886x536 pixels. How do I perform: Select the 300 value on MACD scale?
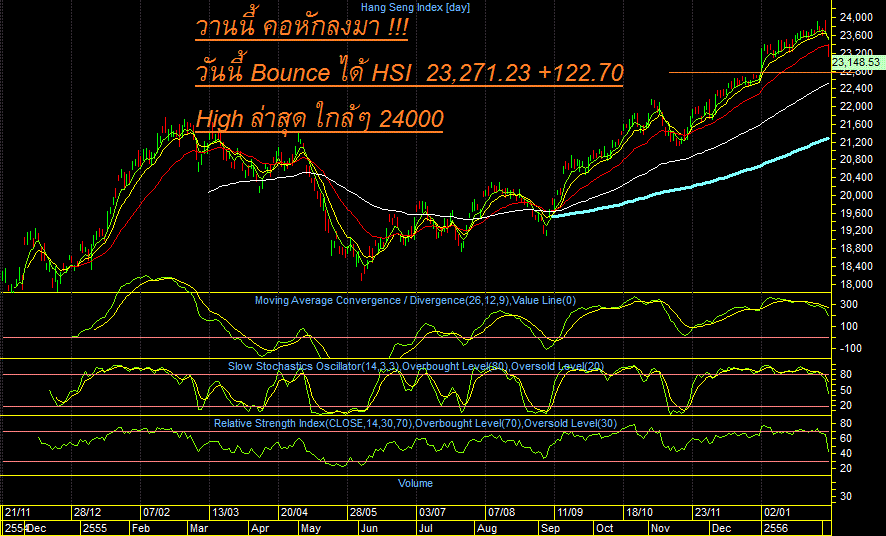850,305
